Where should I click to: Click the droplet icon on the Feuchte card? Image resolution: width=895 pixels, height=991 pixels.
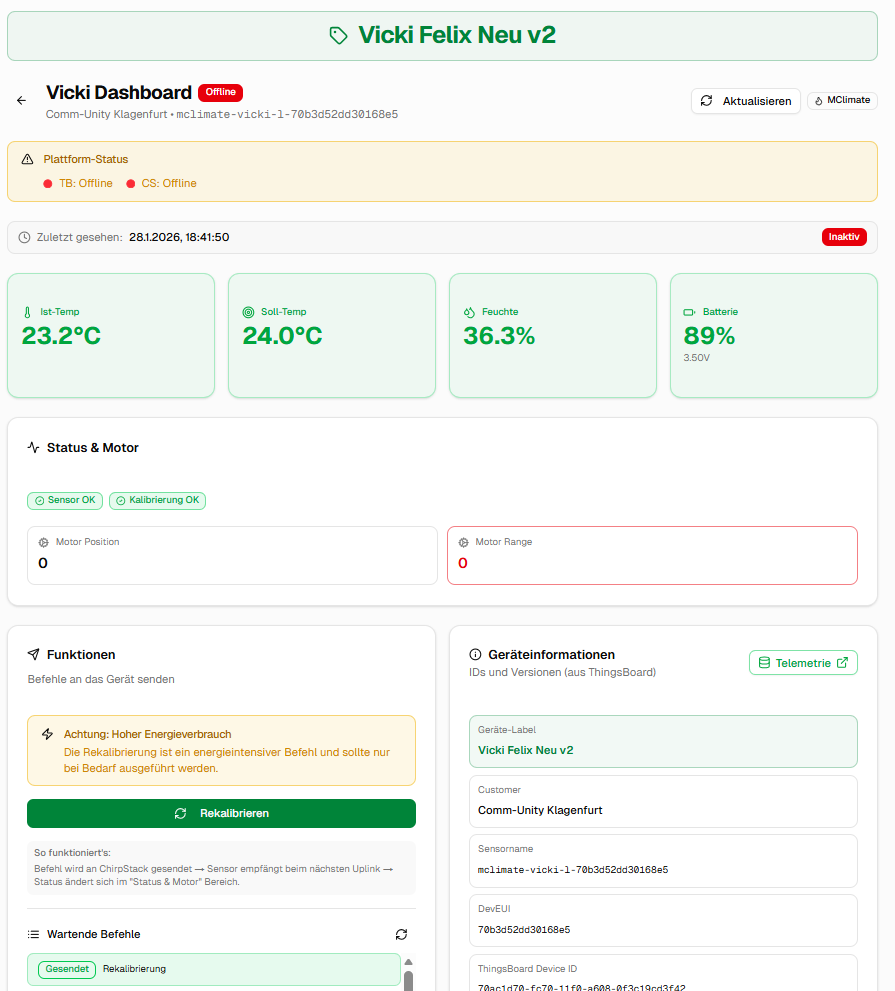click(x=467, y=311)
